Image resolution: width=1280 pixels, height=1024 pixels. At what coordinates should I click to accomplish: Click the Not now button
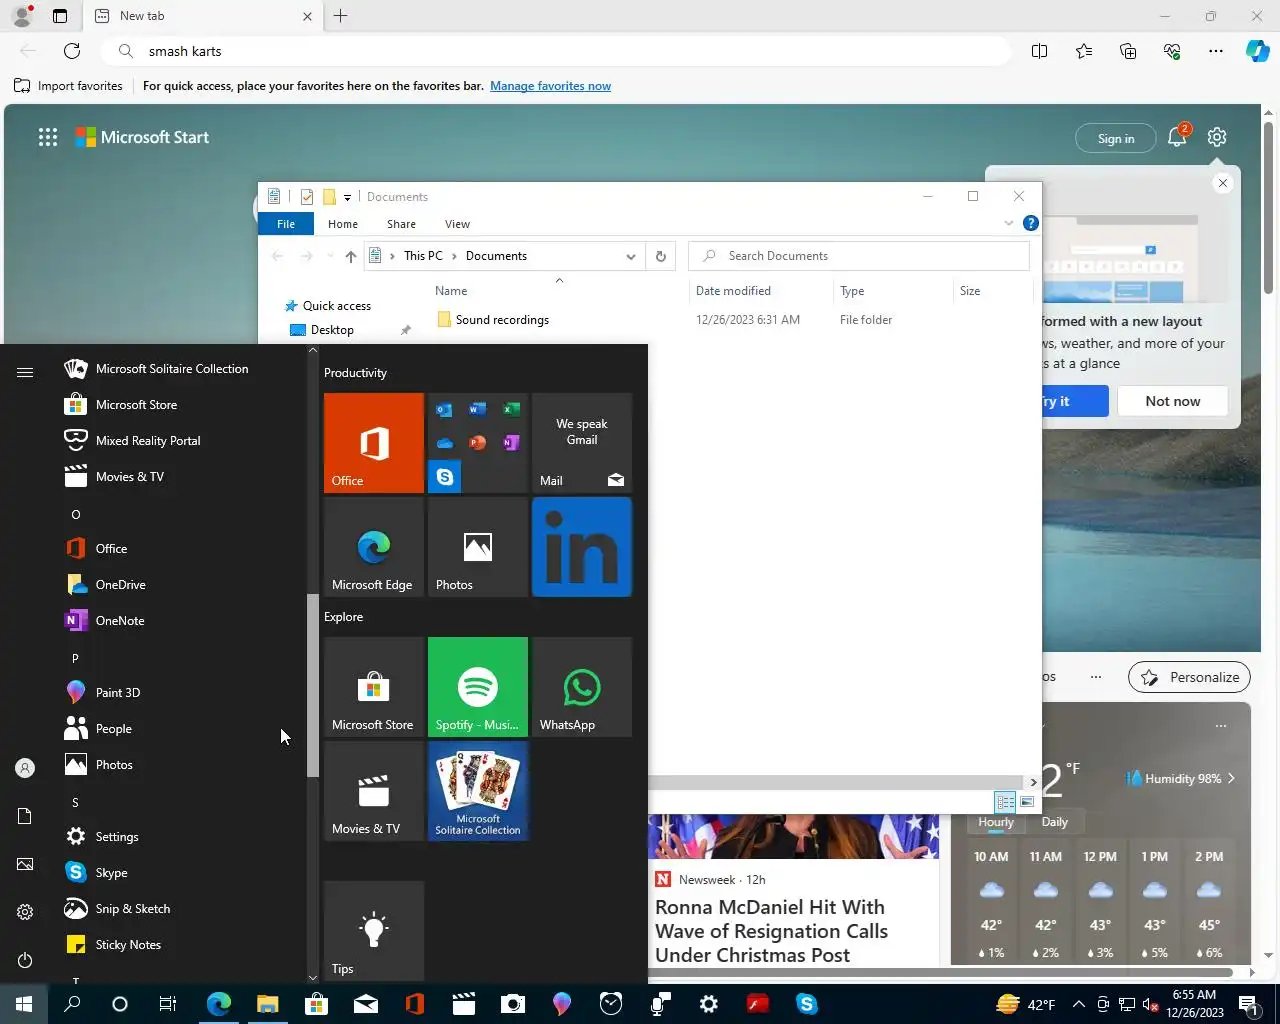1173,401
